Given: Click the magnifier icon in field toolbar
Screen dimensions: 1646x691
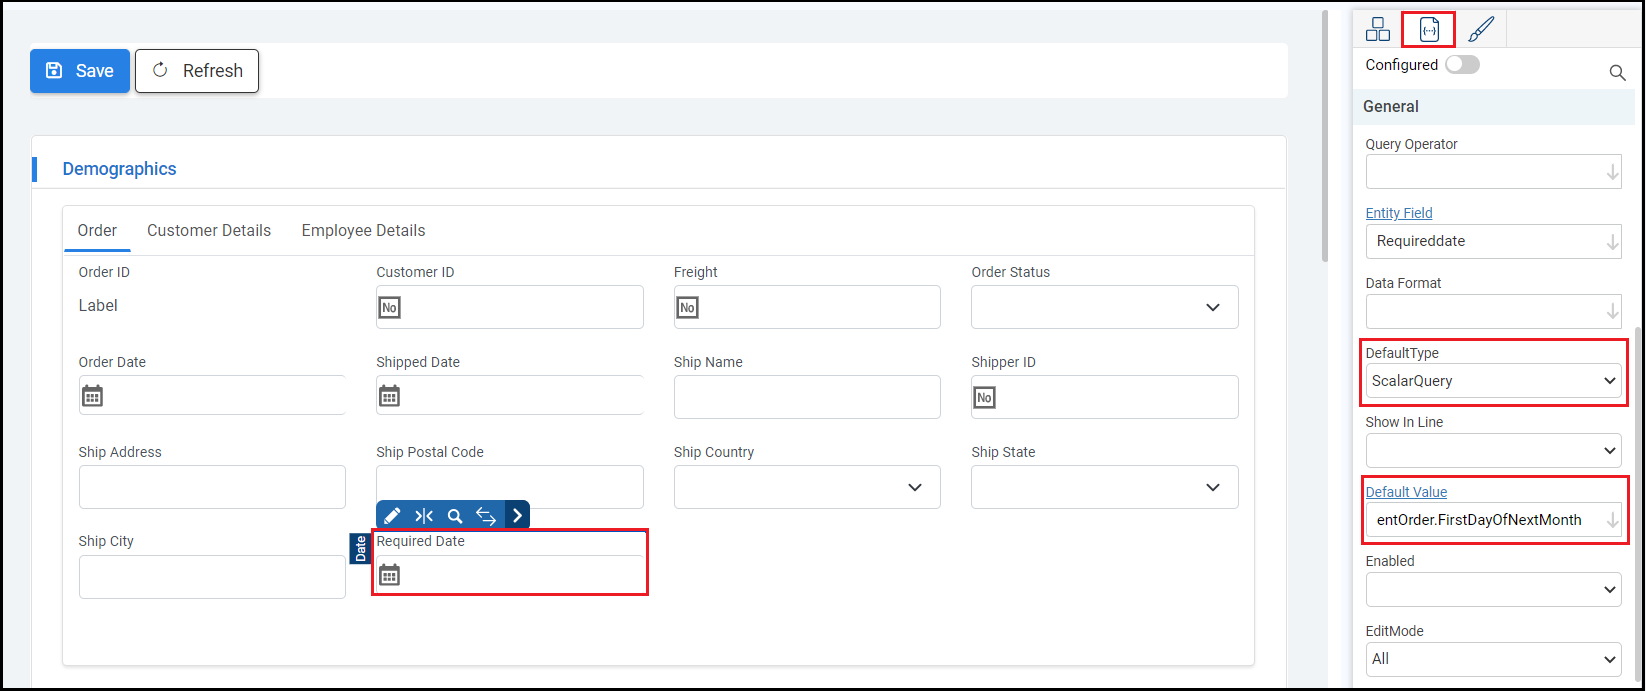Looking at the screenshot, I should click(455, 516).
